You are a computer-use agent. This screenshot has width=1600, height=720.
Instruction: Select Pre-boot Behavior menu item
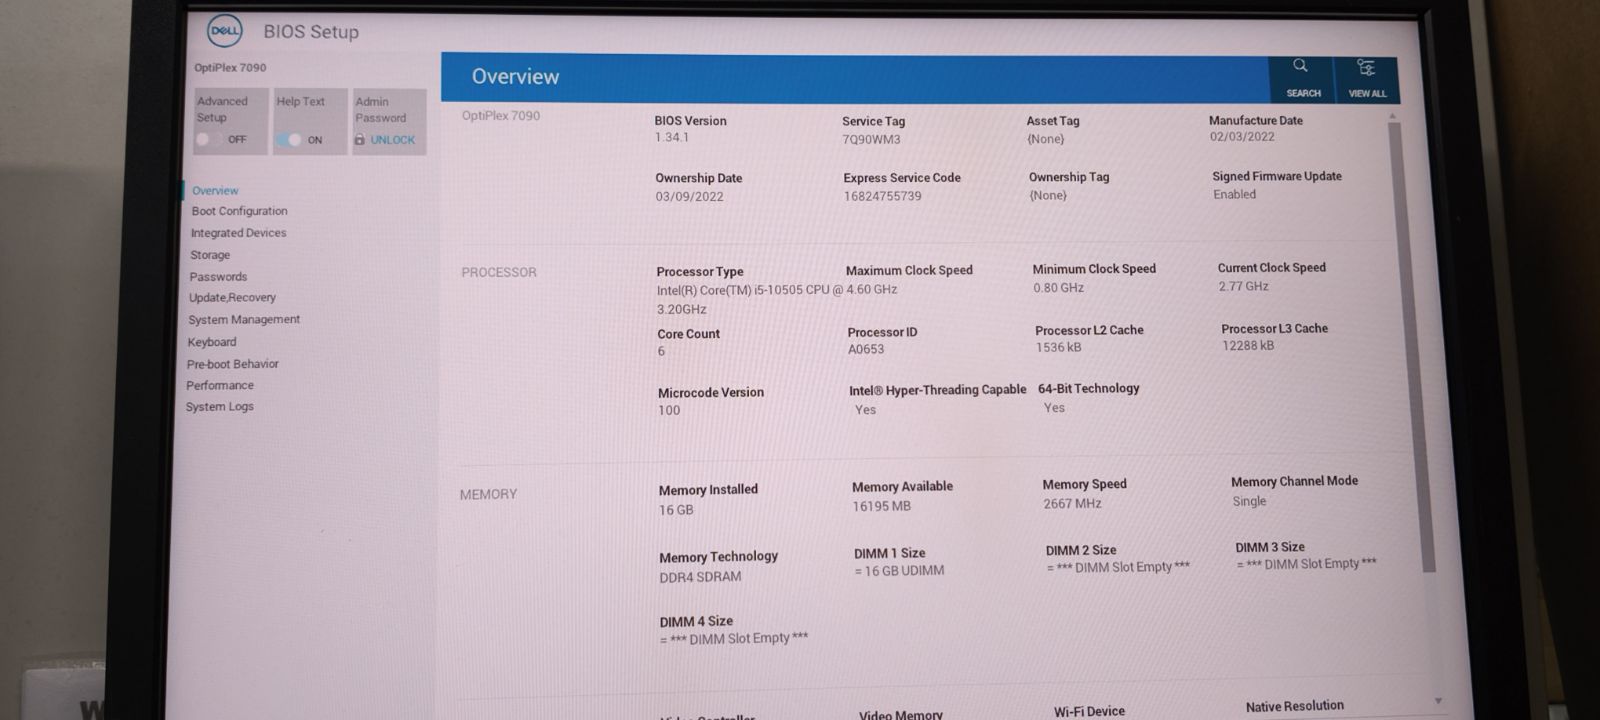click(x=232, y=364)
